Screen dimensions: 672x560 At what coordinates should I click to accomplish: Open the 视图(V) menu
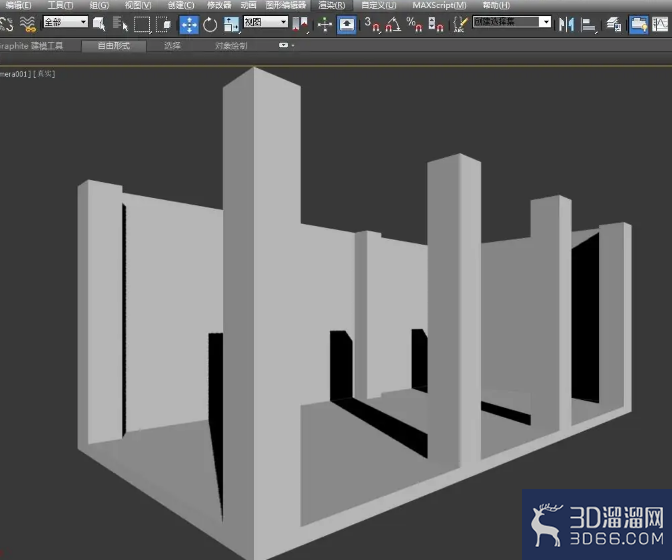(138, 6)
